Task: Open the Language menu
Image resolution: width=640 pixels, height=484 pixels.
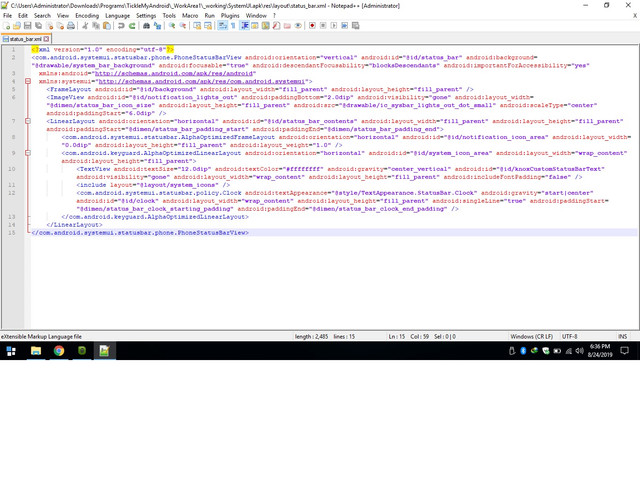Action: click(118, 16)
